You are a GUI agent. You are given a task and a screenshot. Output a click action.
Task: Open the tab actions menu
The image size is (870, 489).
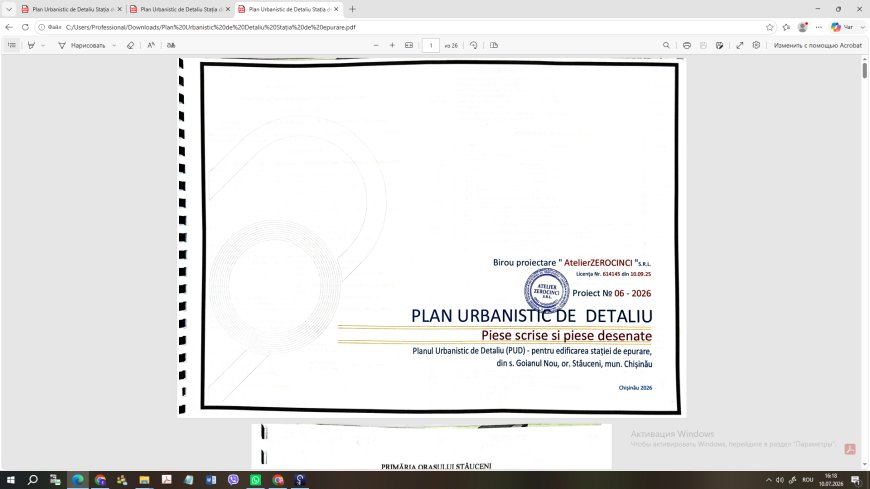[x=9, y=9]
